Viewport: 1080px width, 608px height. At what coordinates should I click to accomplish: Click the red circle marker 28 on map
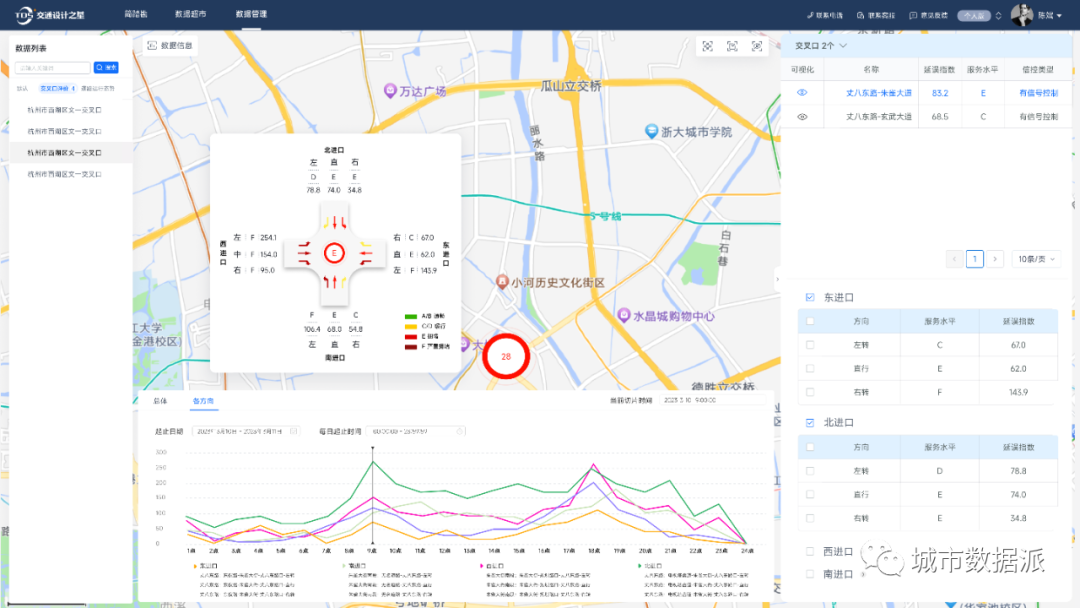point(506,357)
